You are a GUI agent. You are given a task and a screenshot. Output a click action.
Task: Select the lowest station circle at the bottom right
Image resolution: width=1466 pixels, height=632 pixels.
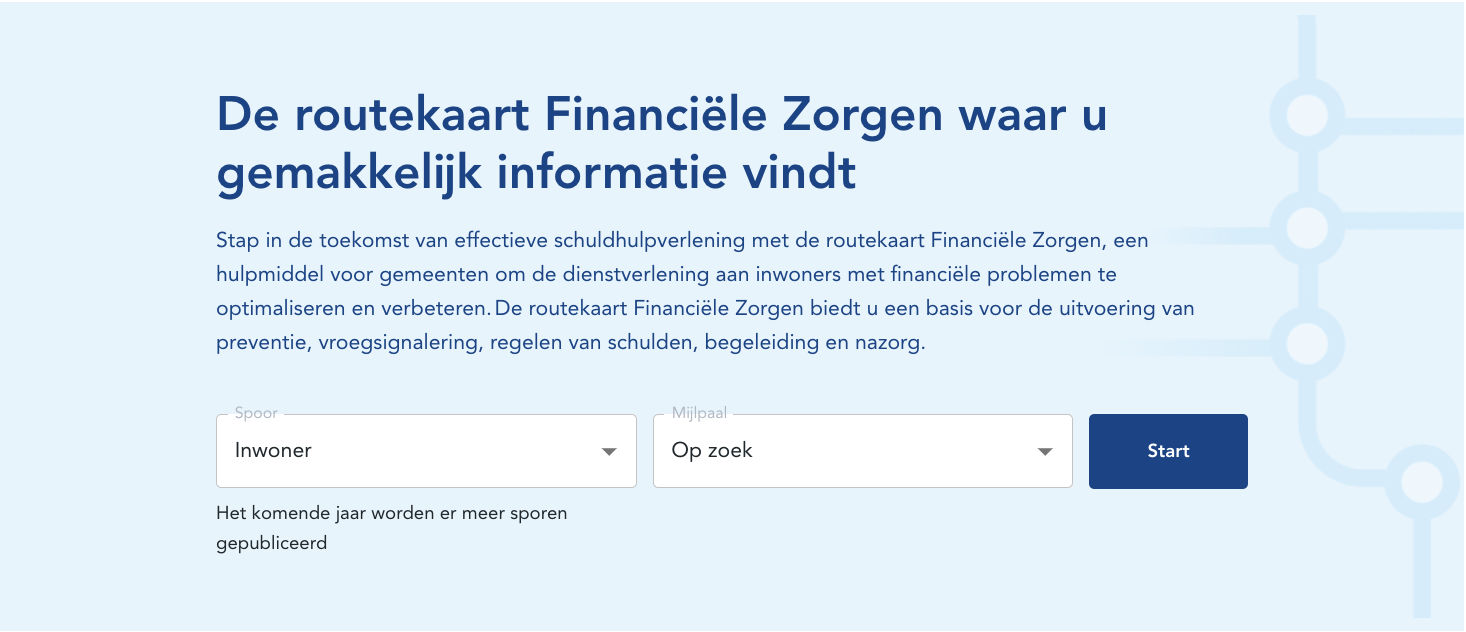(1421, 483)
